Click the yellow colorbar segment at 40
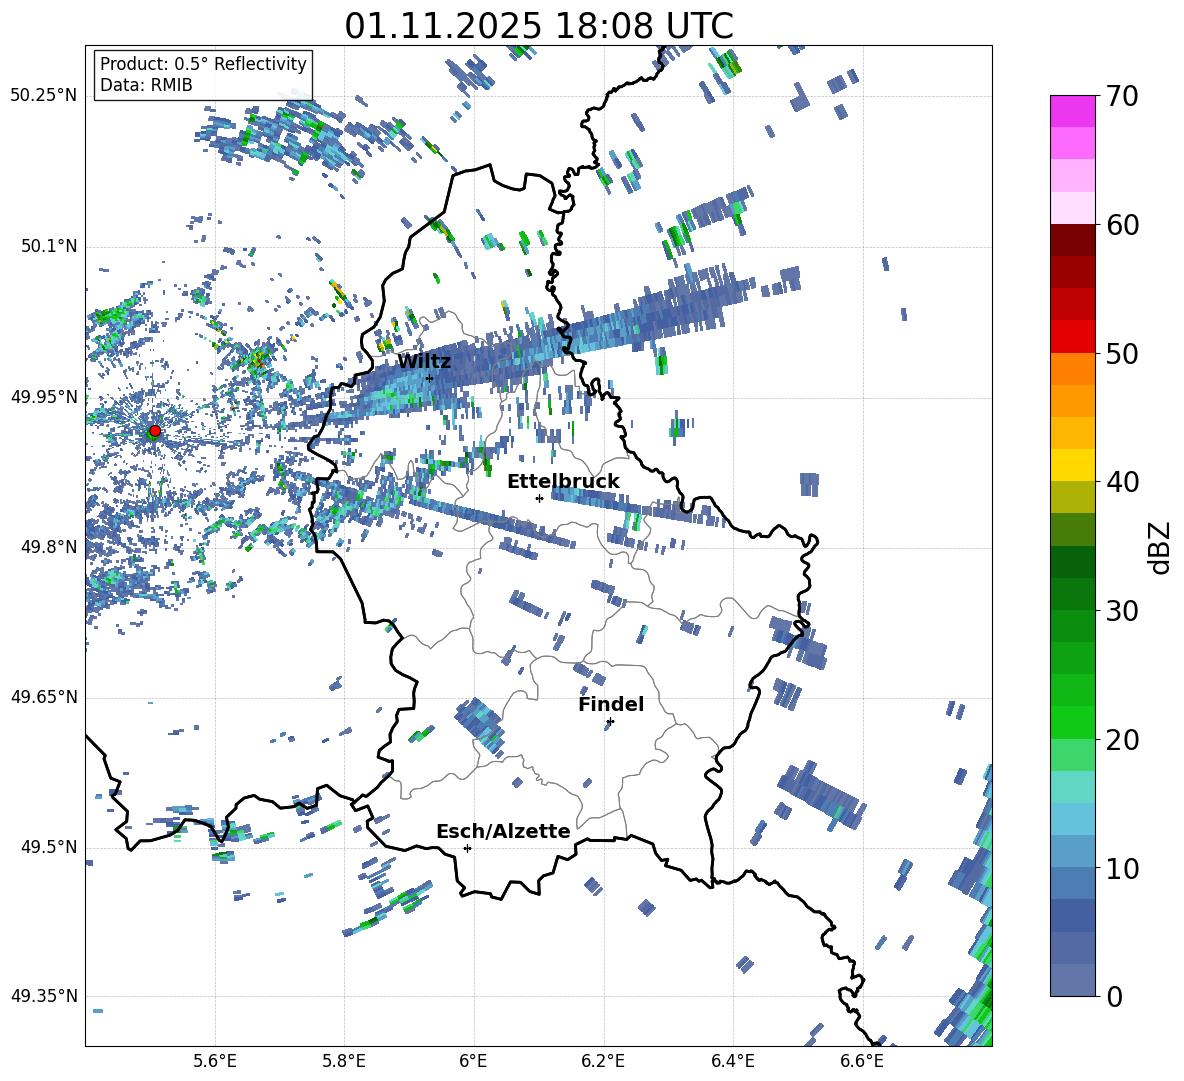Screen dimensions: 1184x1081 (x=1072, y=465)
